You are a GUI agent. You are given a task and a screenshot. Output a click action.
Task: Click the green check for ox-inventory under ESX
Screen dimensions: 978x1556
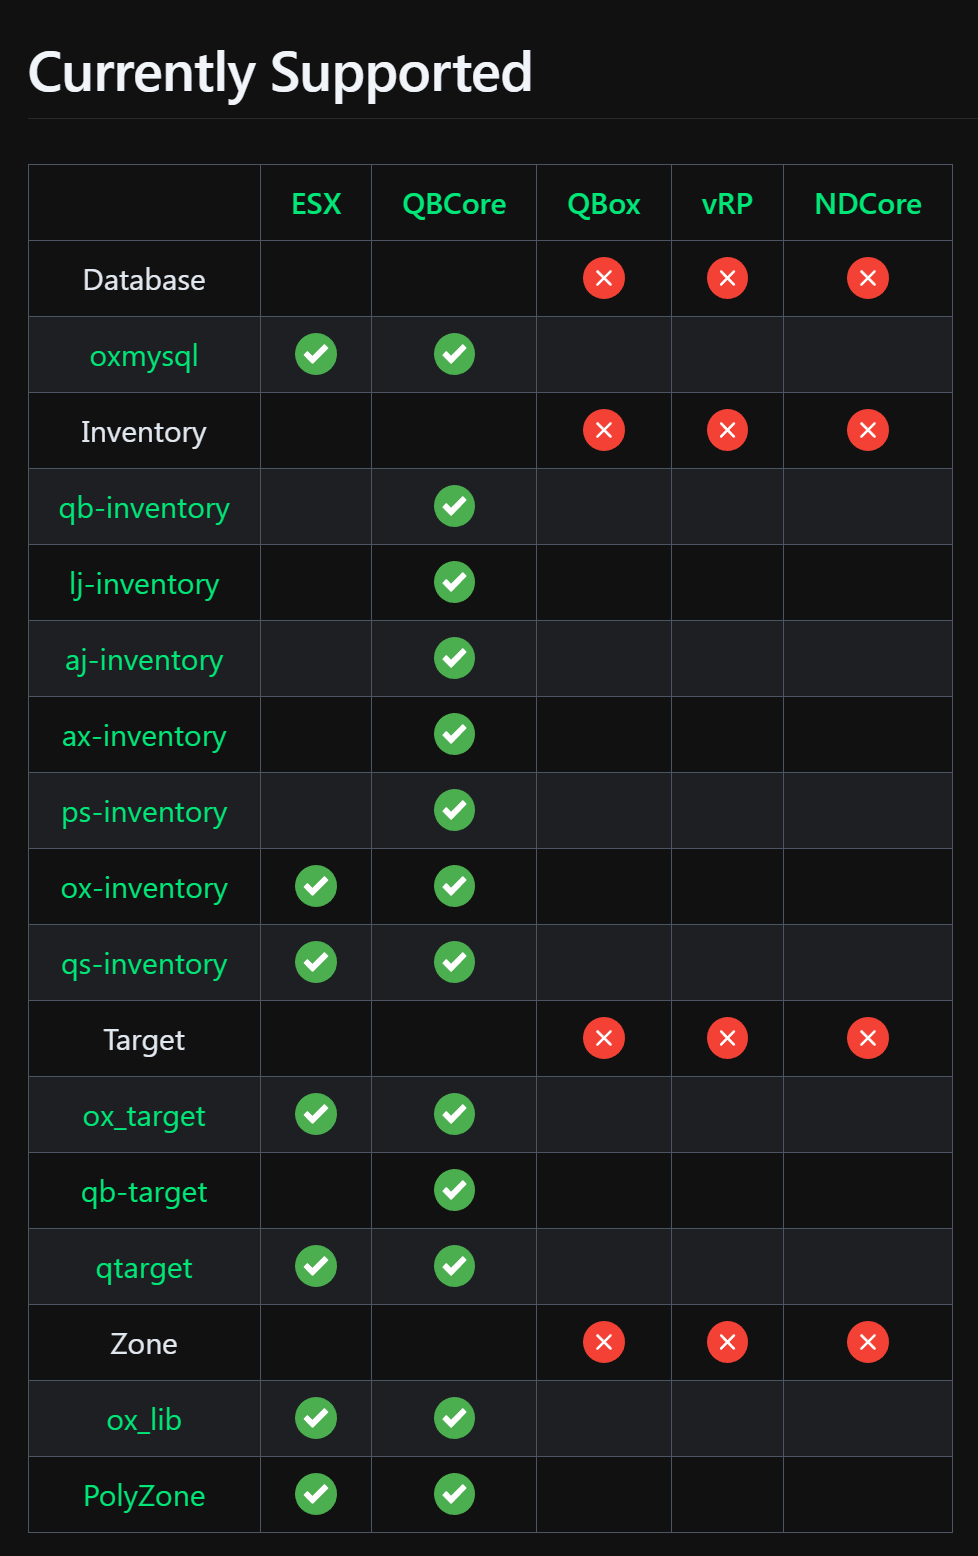(x=316, y=886)
